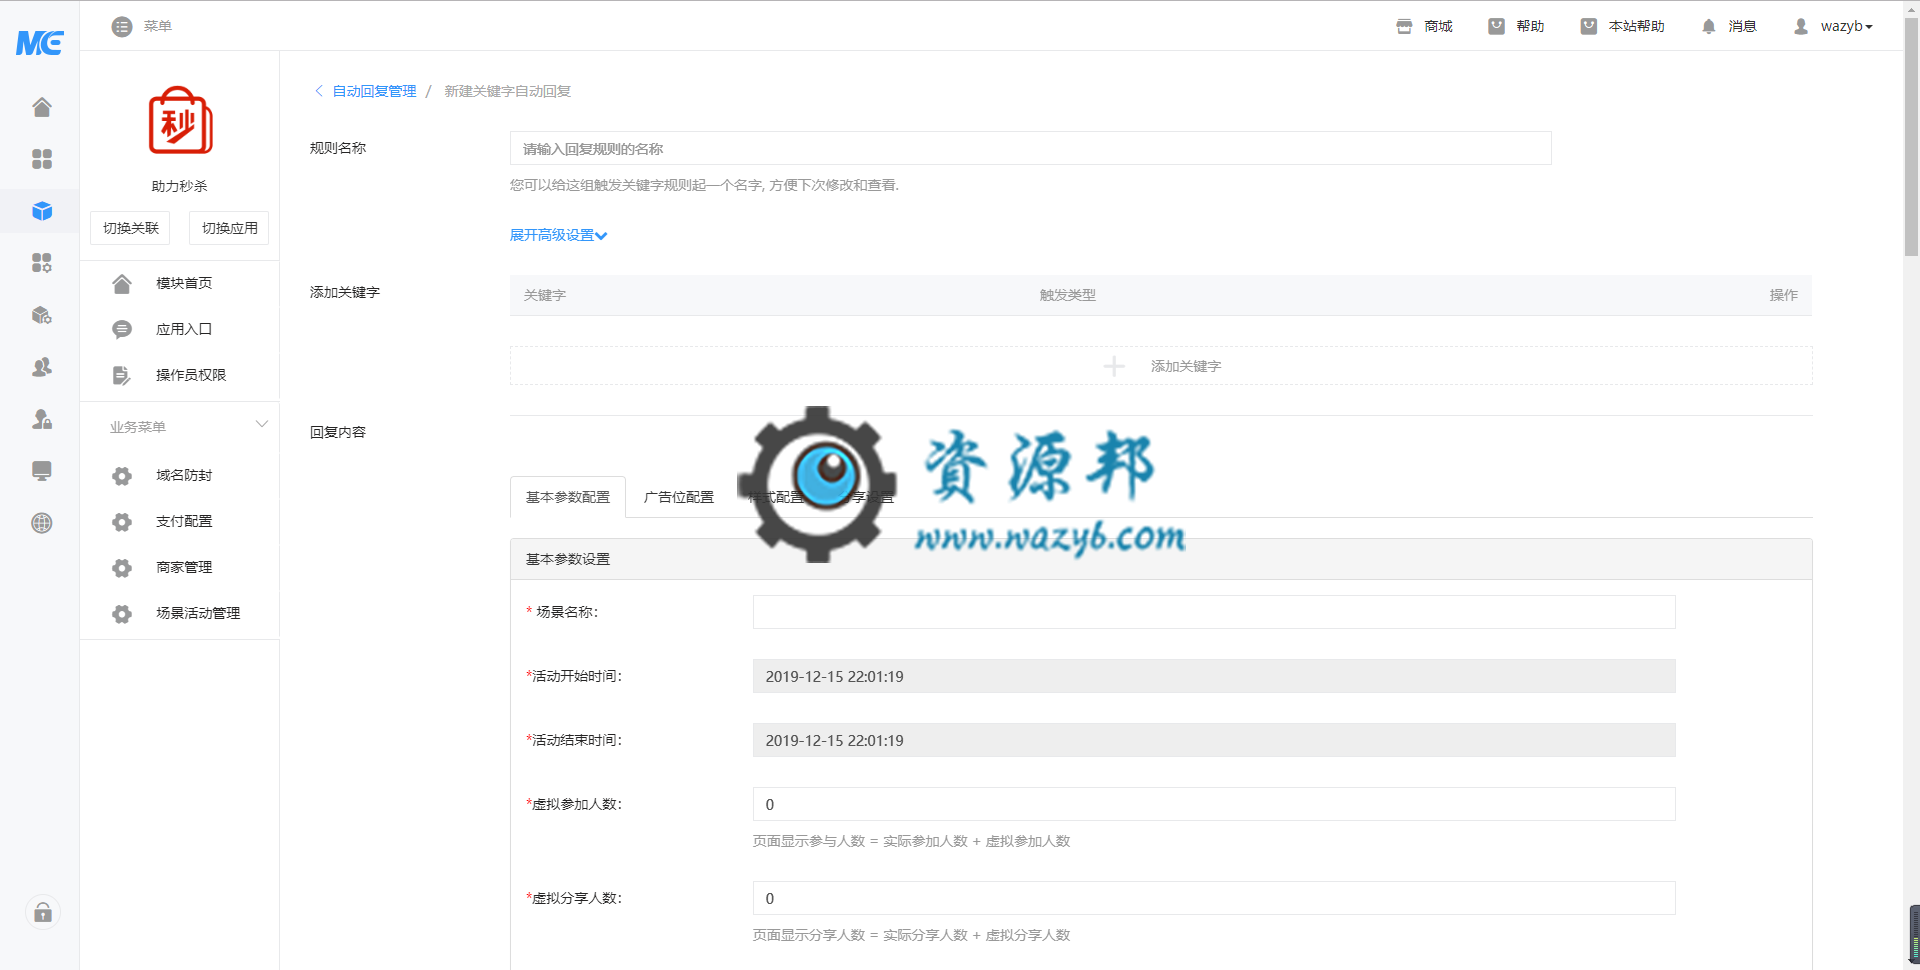Open 操作员权限 menu item
Screen dimensions: 1920x970
coord(191,375)
